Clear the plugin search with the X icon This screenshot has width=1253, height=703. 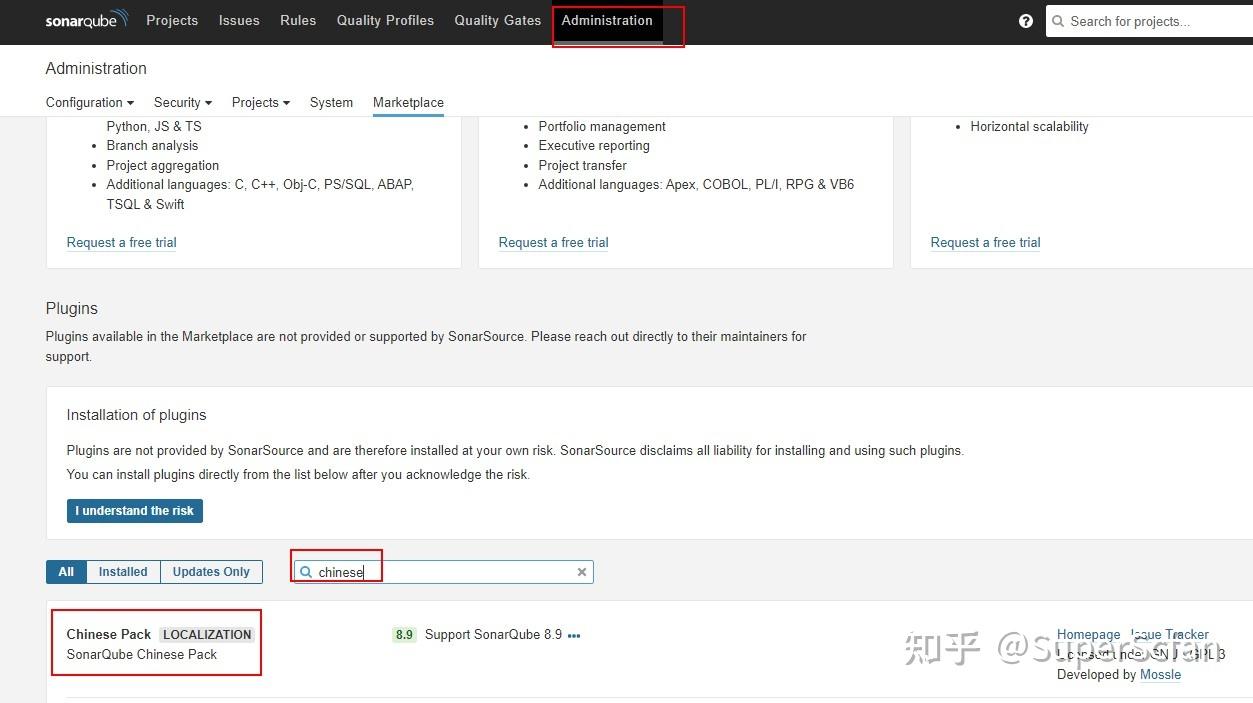click(582, 572)
